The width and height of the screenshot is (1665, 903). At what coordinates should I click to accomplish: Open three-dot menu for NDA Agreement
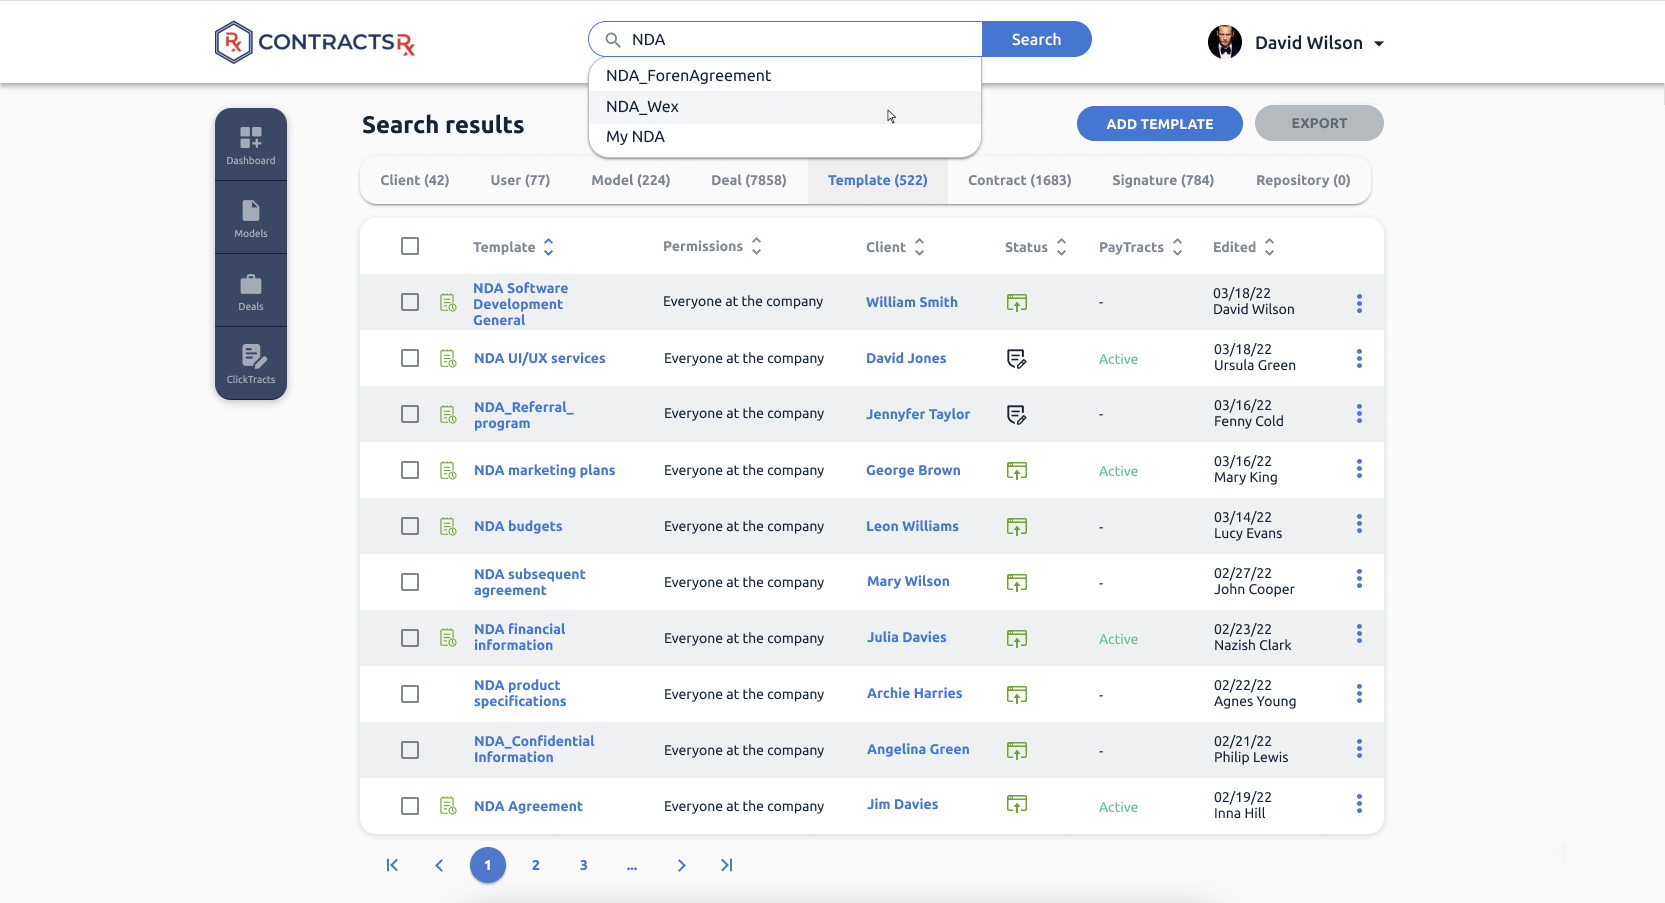[x=1359, y=804]
